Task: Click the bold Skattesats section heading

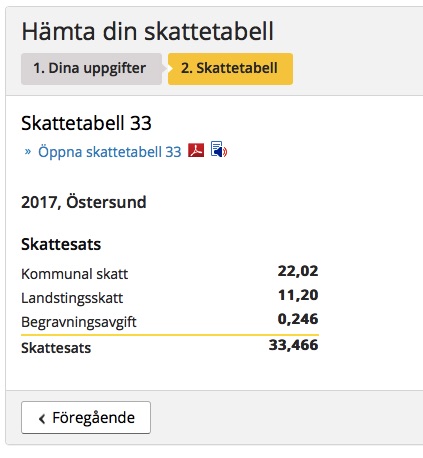Action: [61, 244]
